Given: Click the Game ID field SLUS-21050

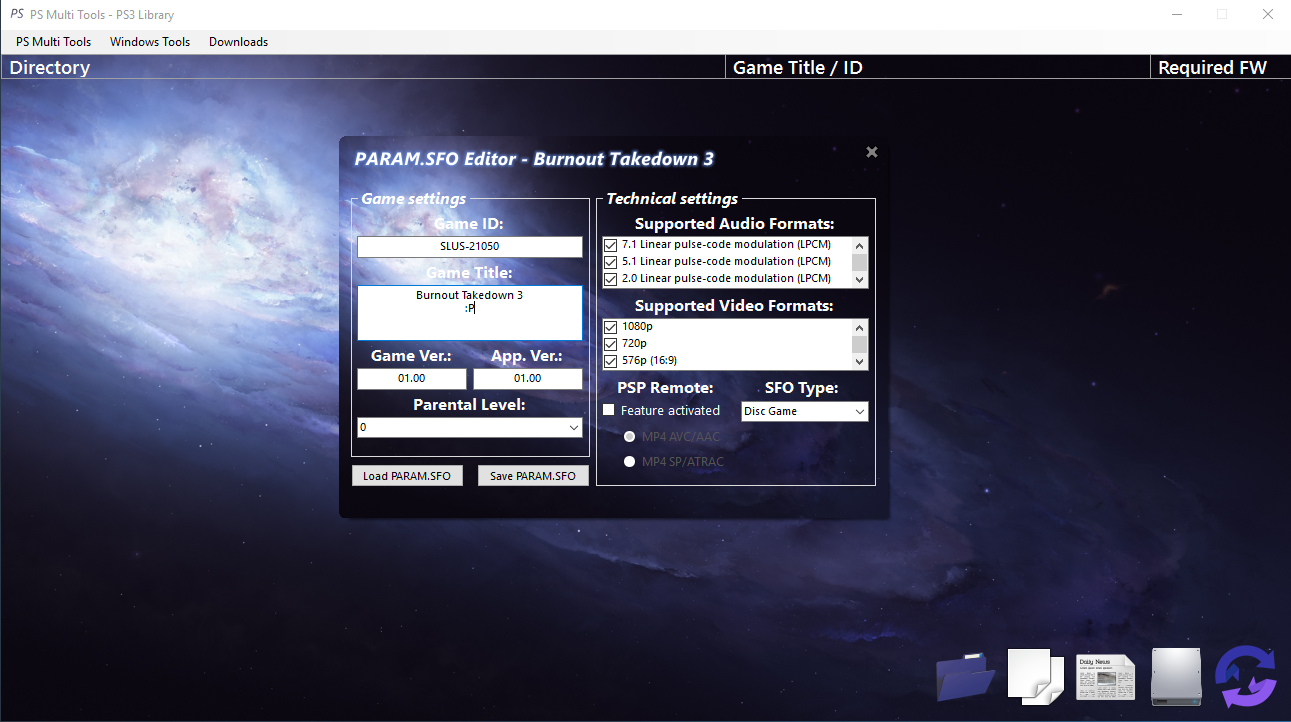Looking at the screenshot, I should point(470,246).
